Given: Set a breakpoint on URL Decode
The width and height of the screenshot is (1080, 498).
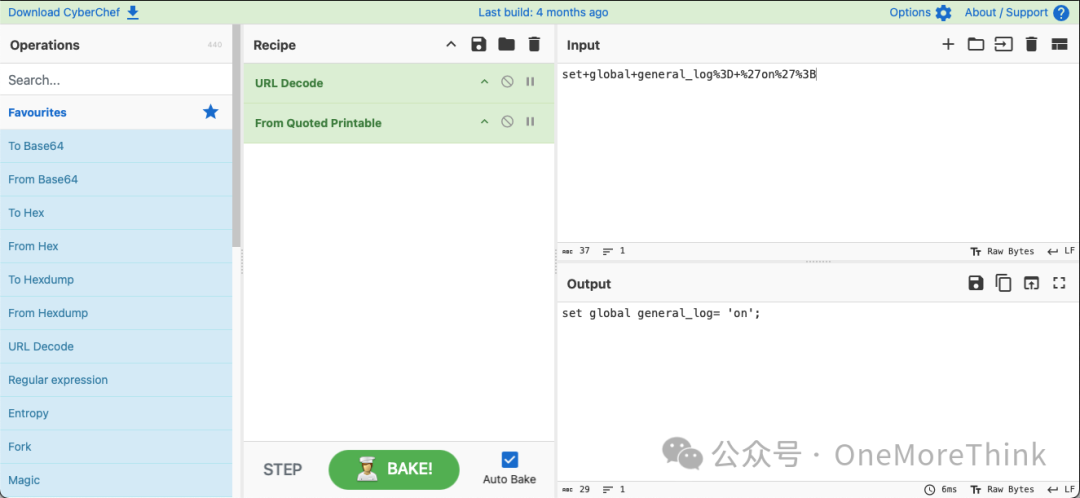Looking at the screenshot, I should point(530,82).
